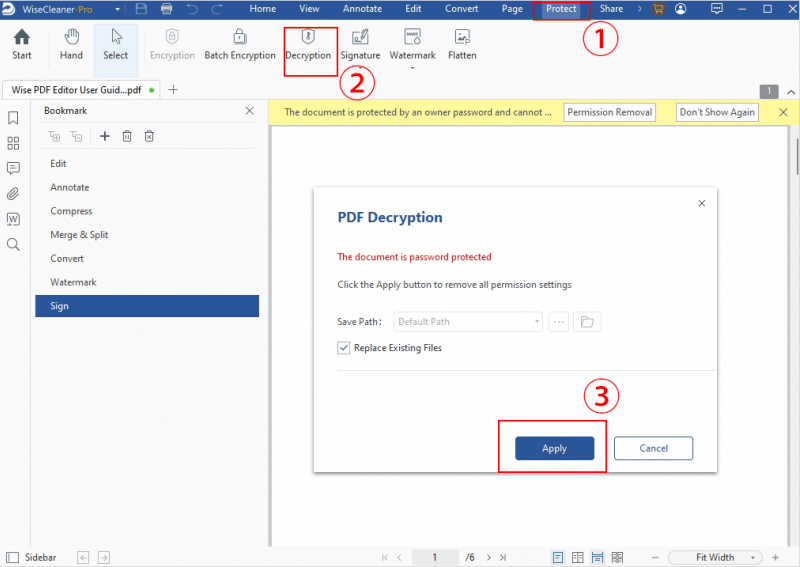Select the Sign bookmark
The width and height of the screenshot is (800, 567).
coord(147,306)
